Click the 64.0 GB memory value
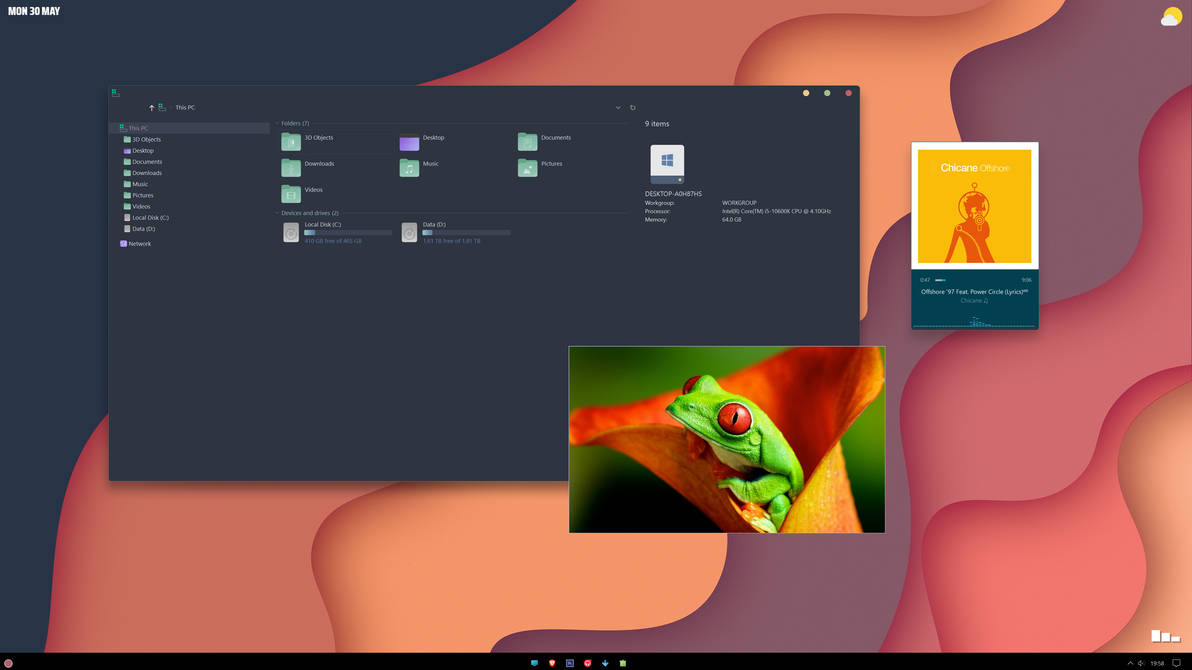 point(731,220)
